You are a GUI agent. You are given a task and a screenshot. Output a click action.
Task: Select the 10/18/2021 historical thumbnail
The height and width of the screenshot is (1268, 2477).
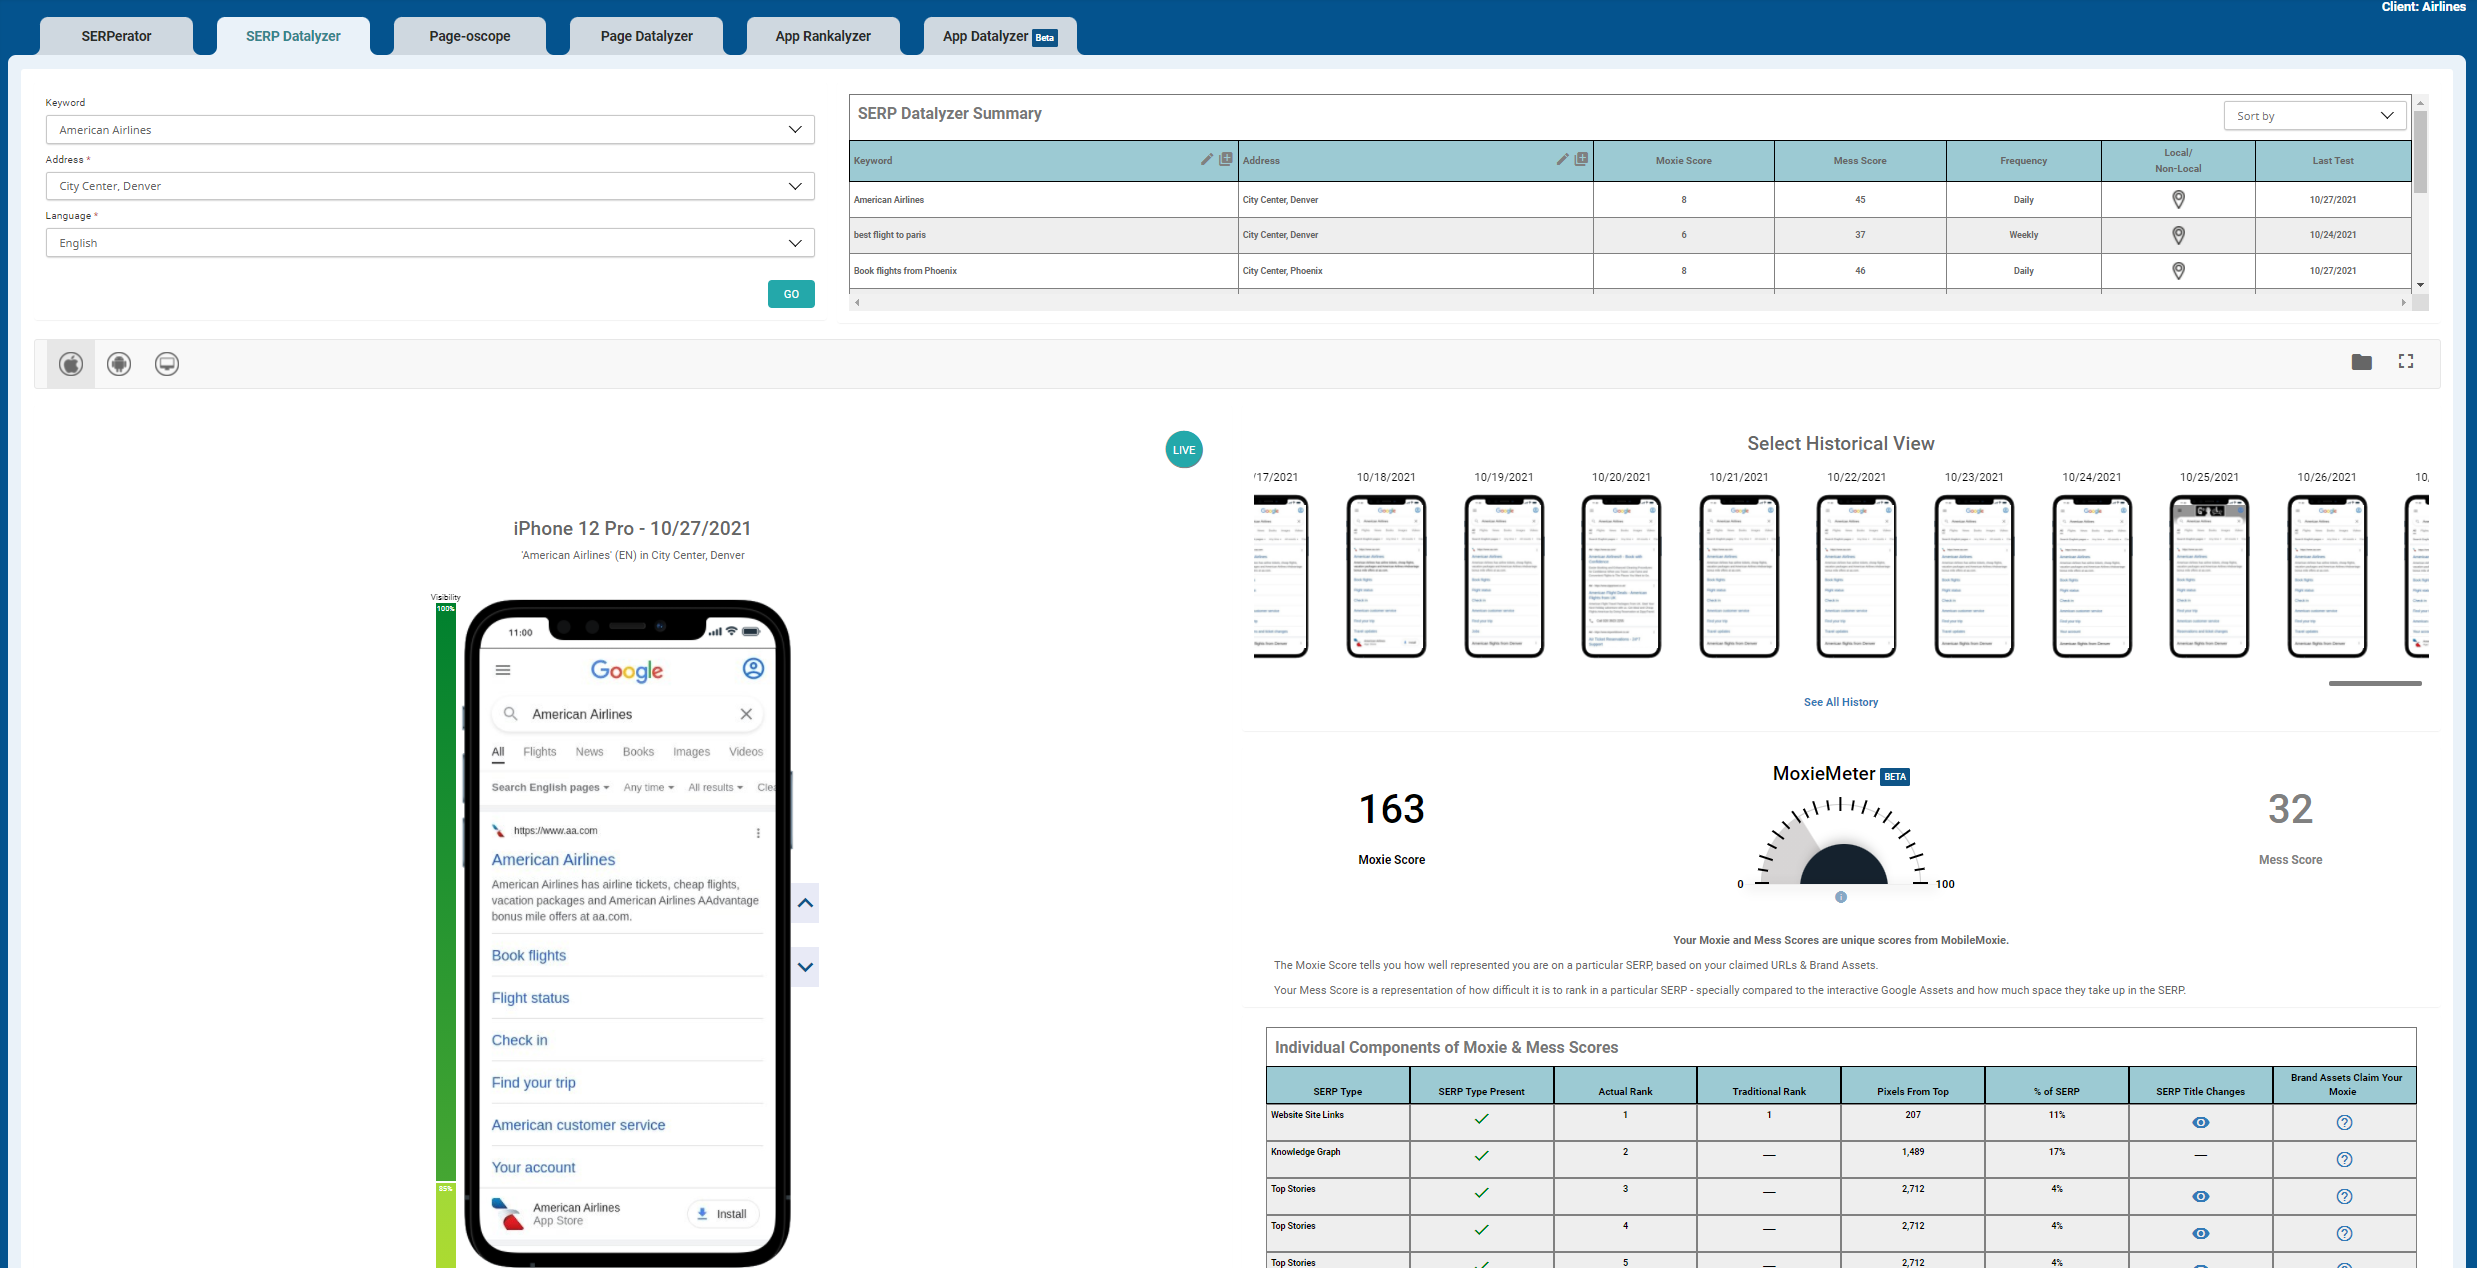coord(1386,576)
